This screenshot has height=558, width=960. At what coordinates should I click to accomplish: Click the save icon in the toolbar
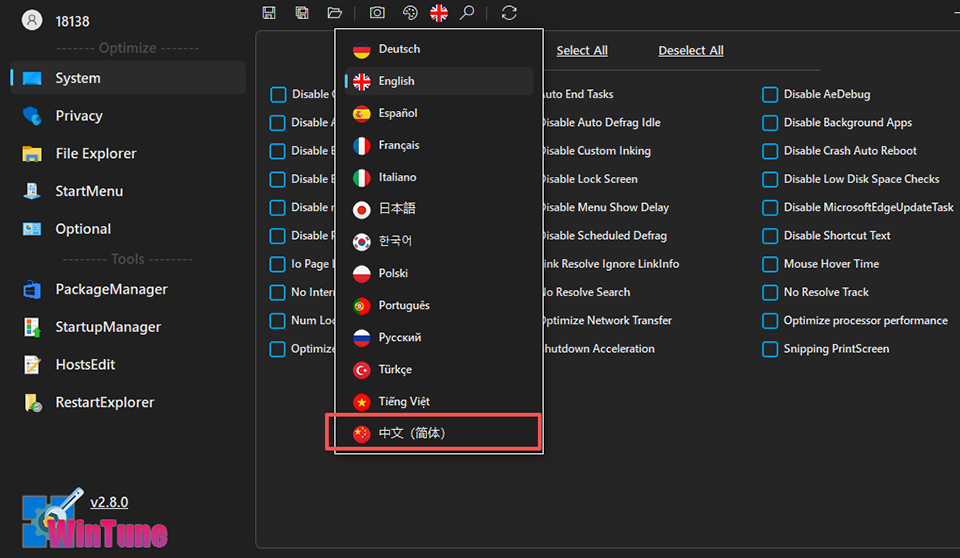pyautogui.click(x=269, y=13)
